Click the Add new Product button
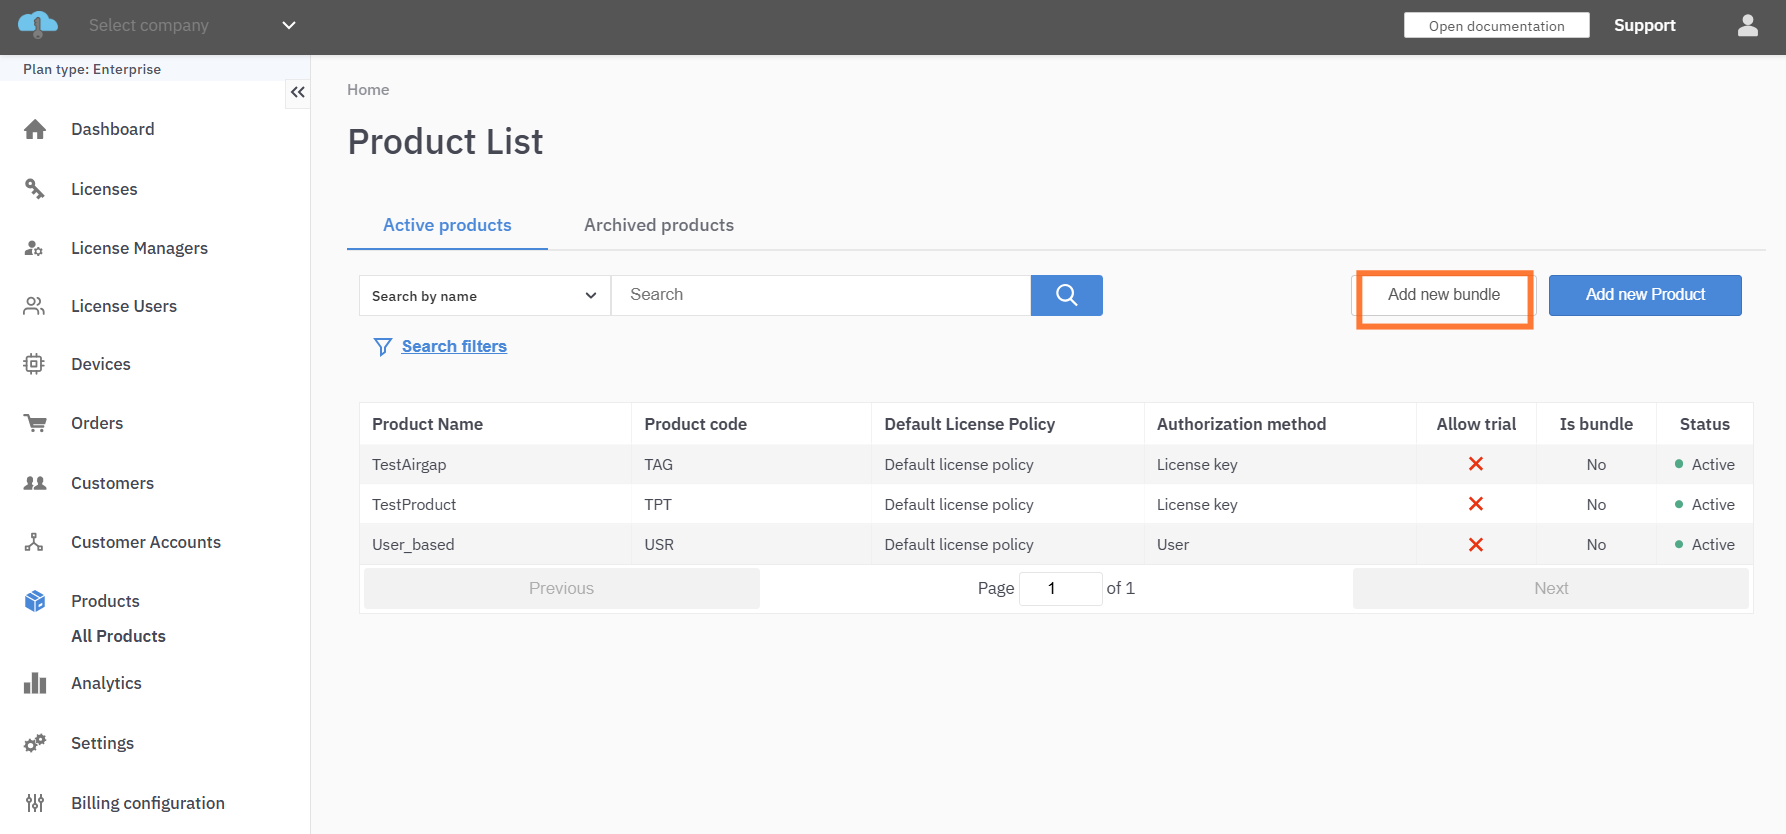The height and width of the screenshot is (834, 1786). point(1644,295)
